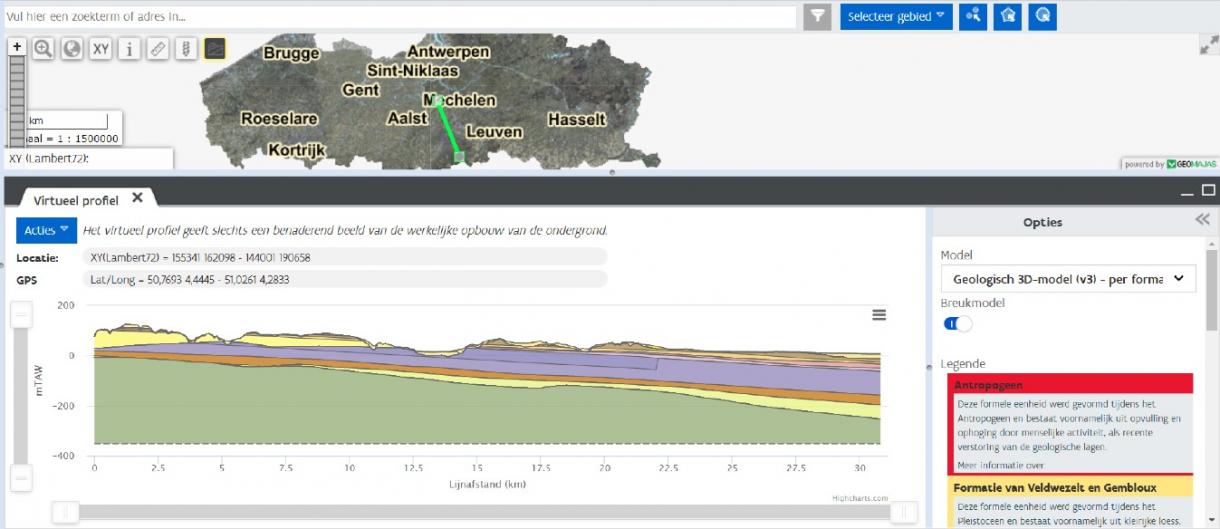Click the globe full-extent map icon
1220x529 pixels.
(72, 49)
